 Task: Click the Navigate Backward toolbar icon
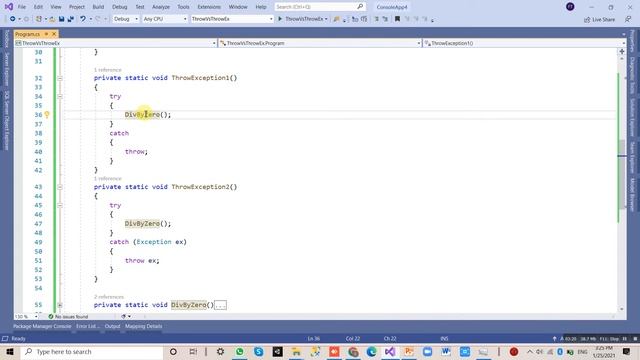13,19
